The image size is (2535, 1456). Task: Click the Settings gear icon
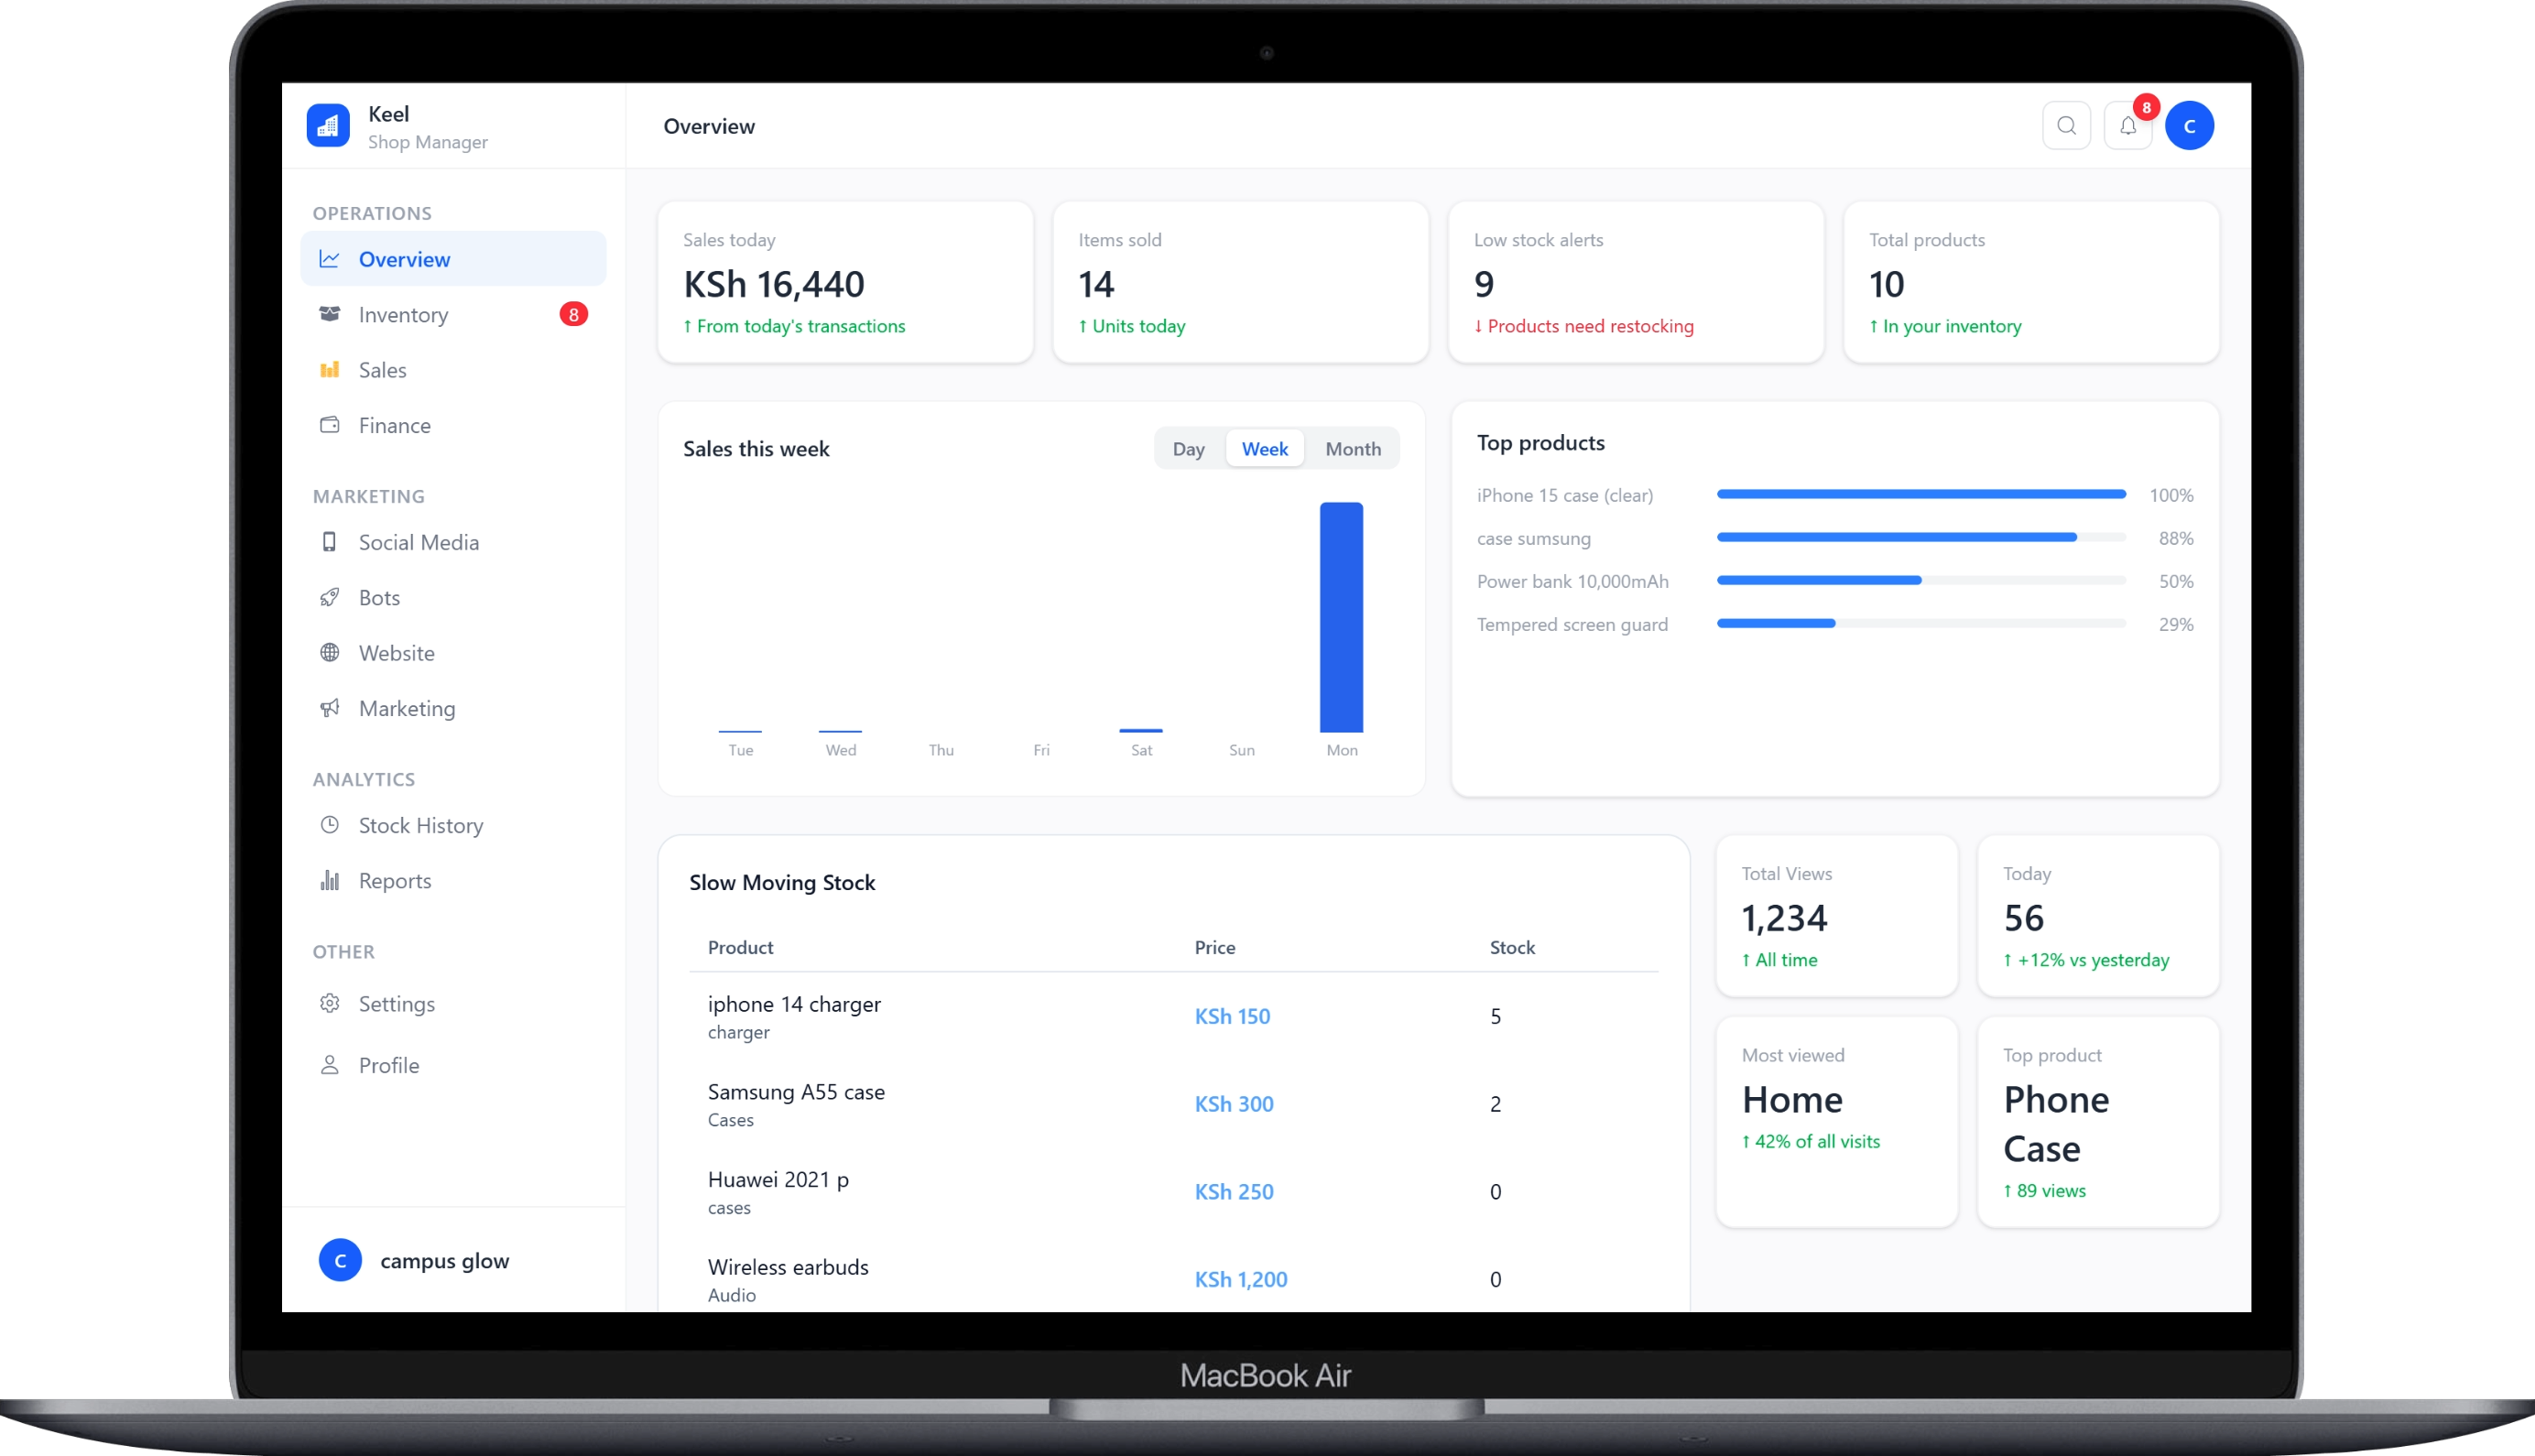[329, 1003]
